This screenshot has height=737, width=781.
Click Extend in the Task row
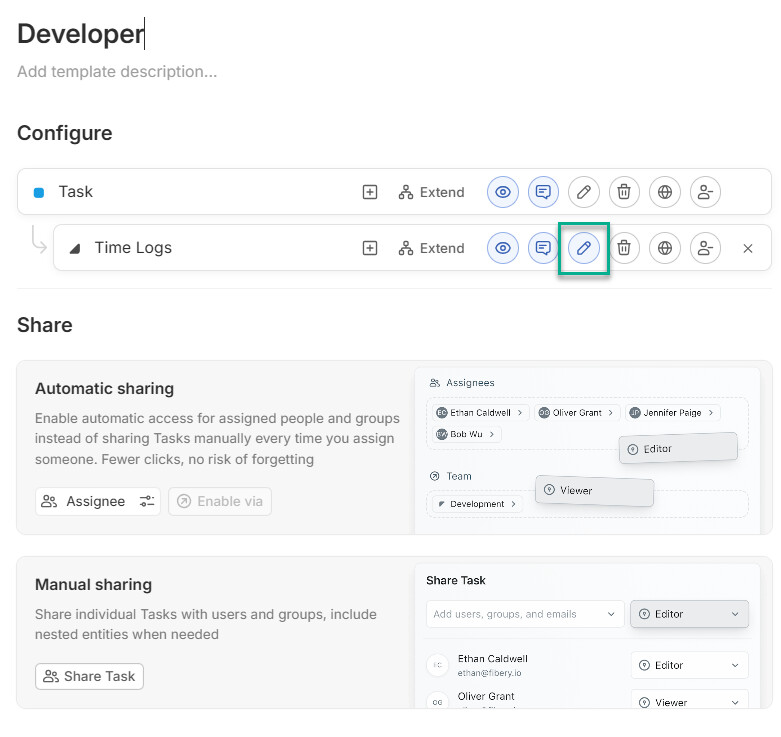(x=431, y=192)
